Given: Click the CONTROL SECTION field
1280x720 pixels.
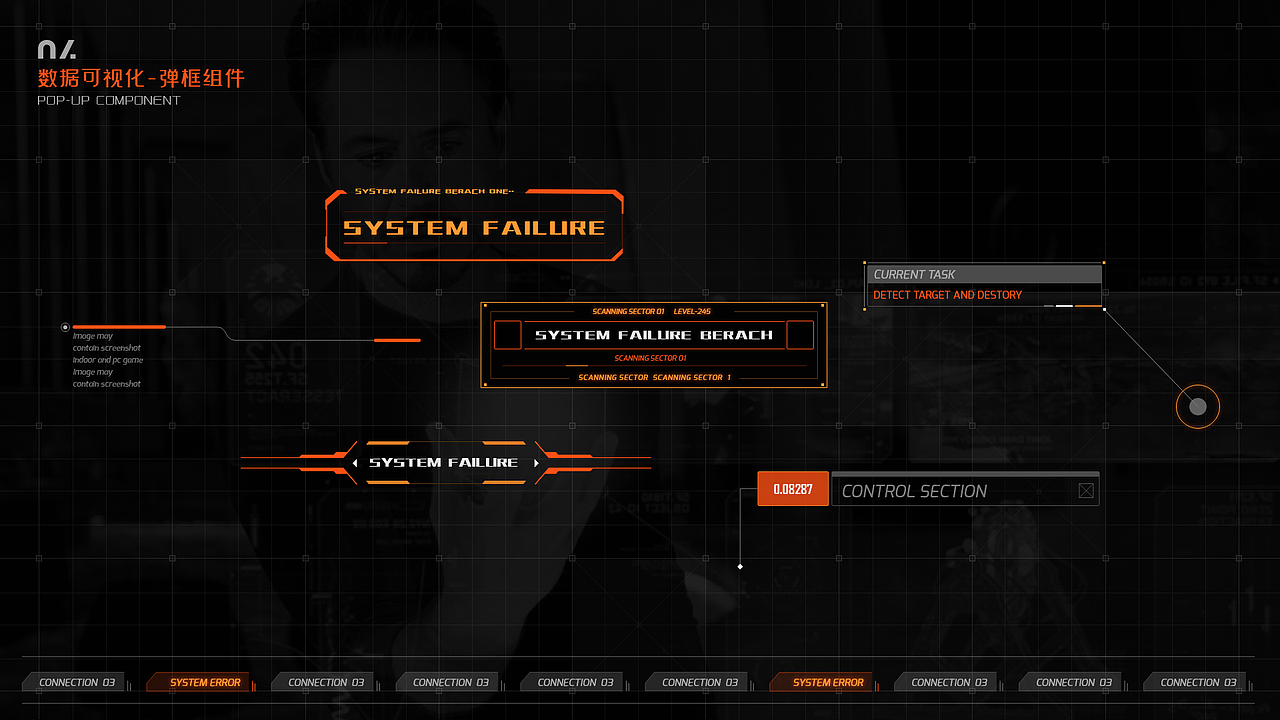Looking at the screenshot, I should (x=965, y=490).
